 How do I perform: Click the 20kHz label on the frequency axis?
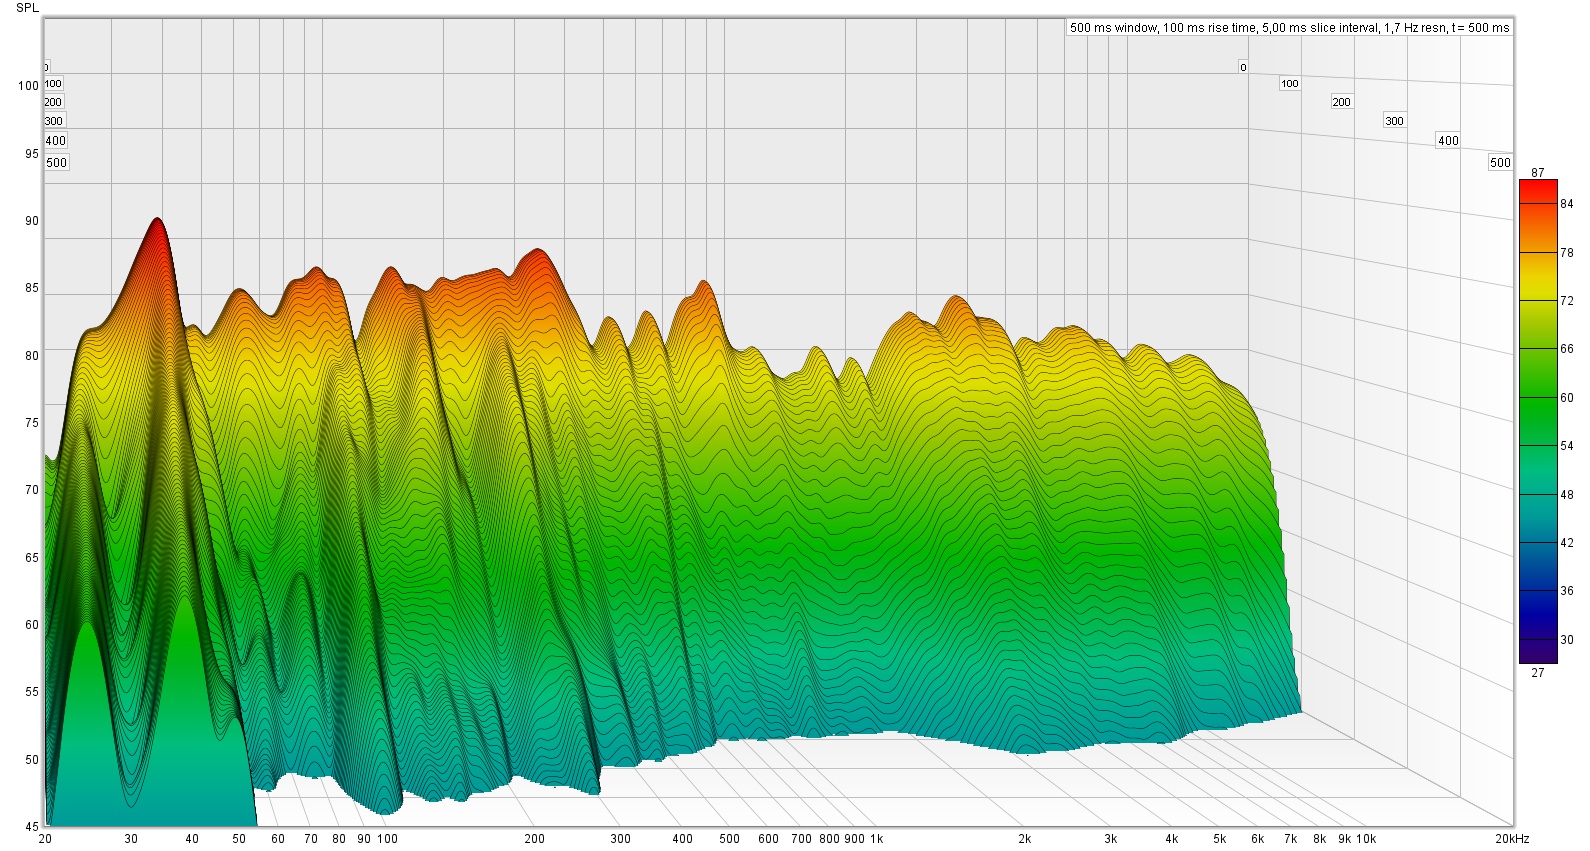pos(1512,839)
